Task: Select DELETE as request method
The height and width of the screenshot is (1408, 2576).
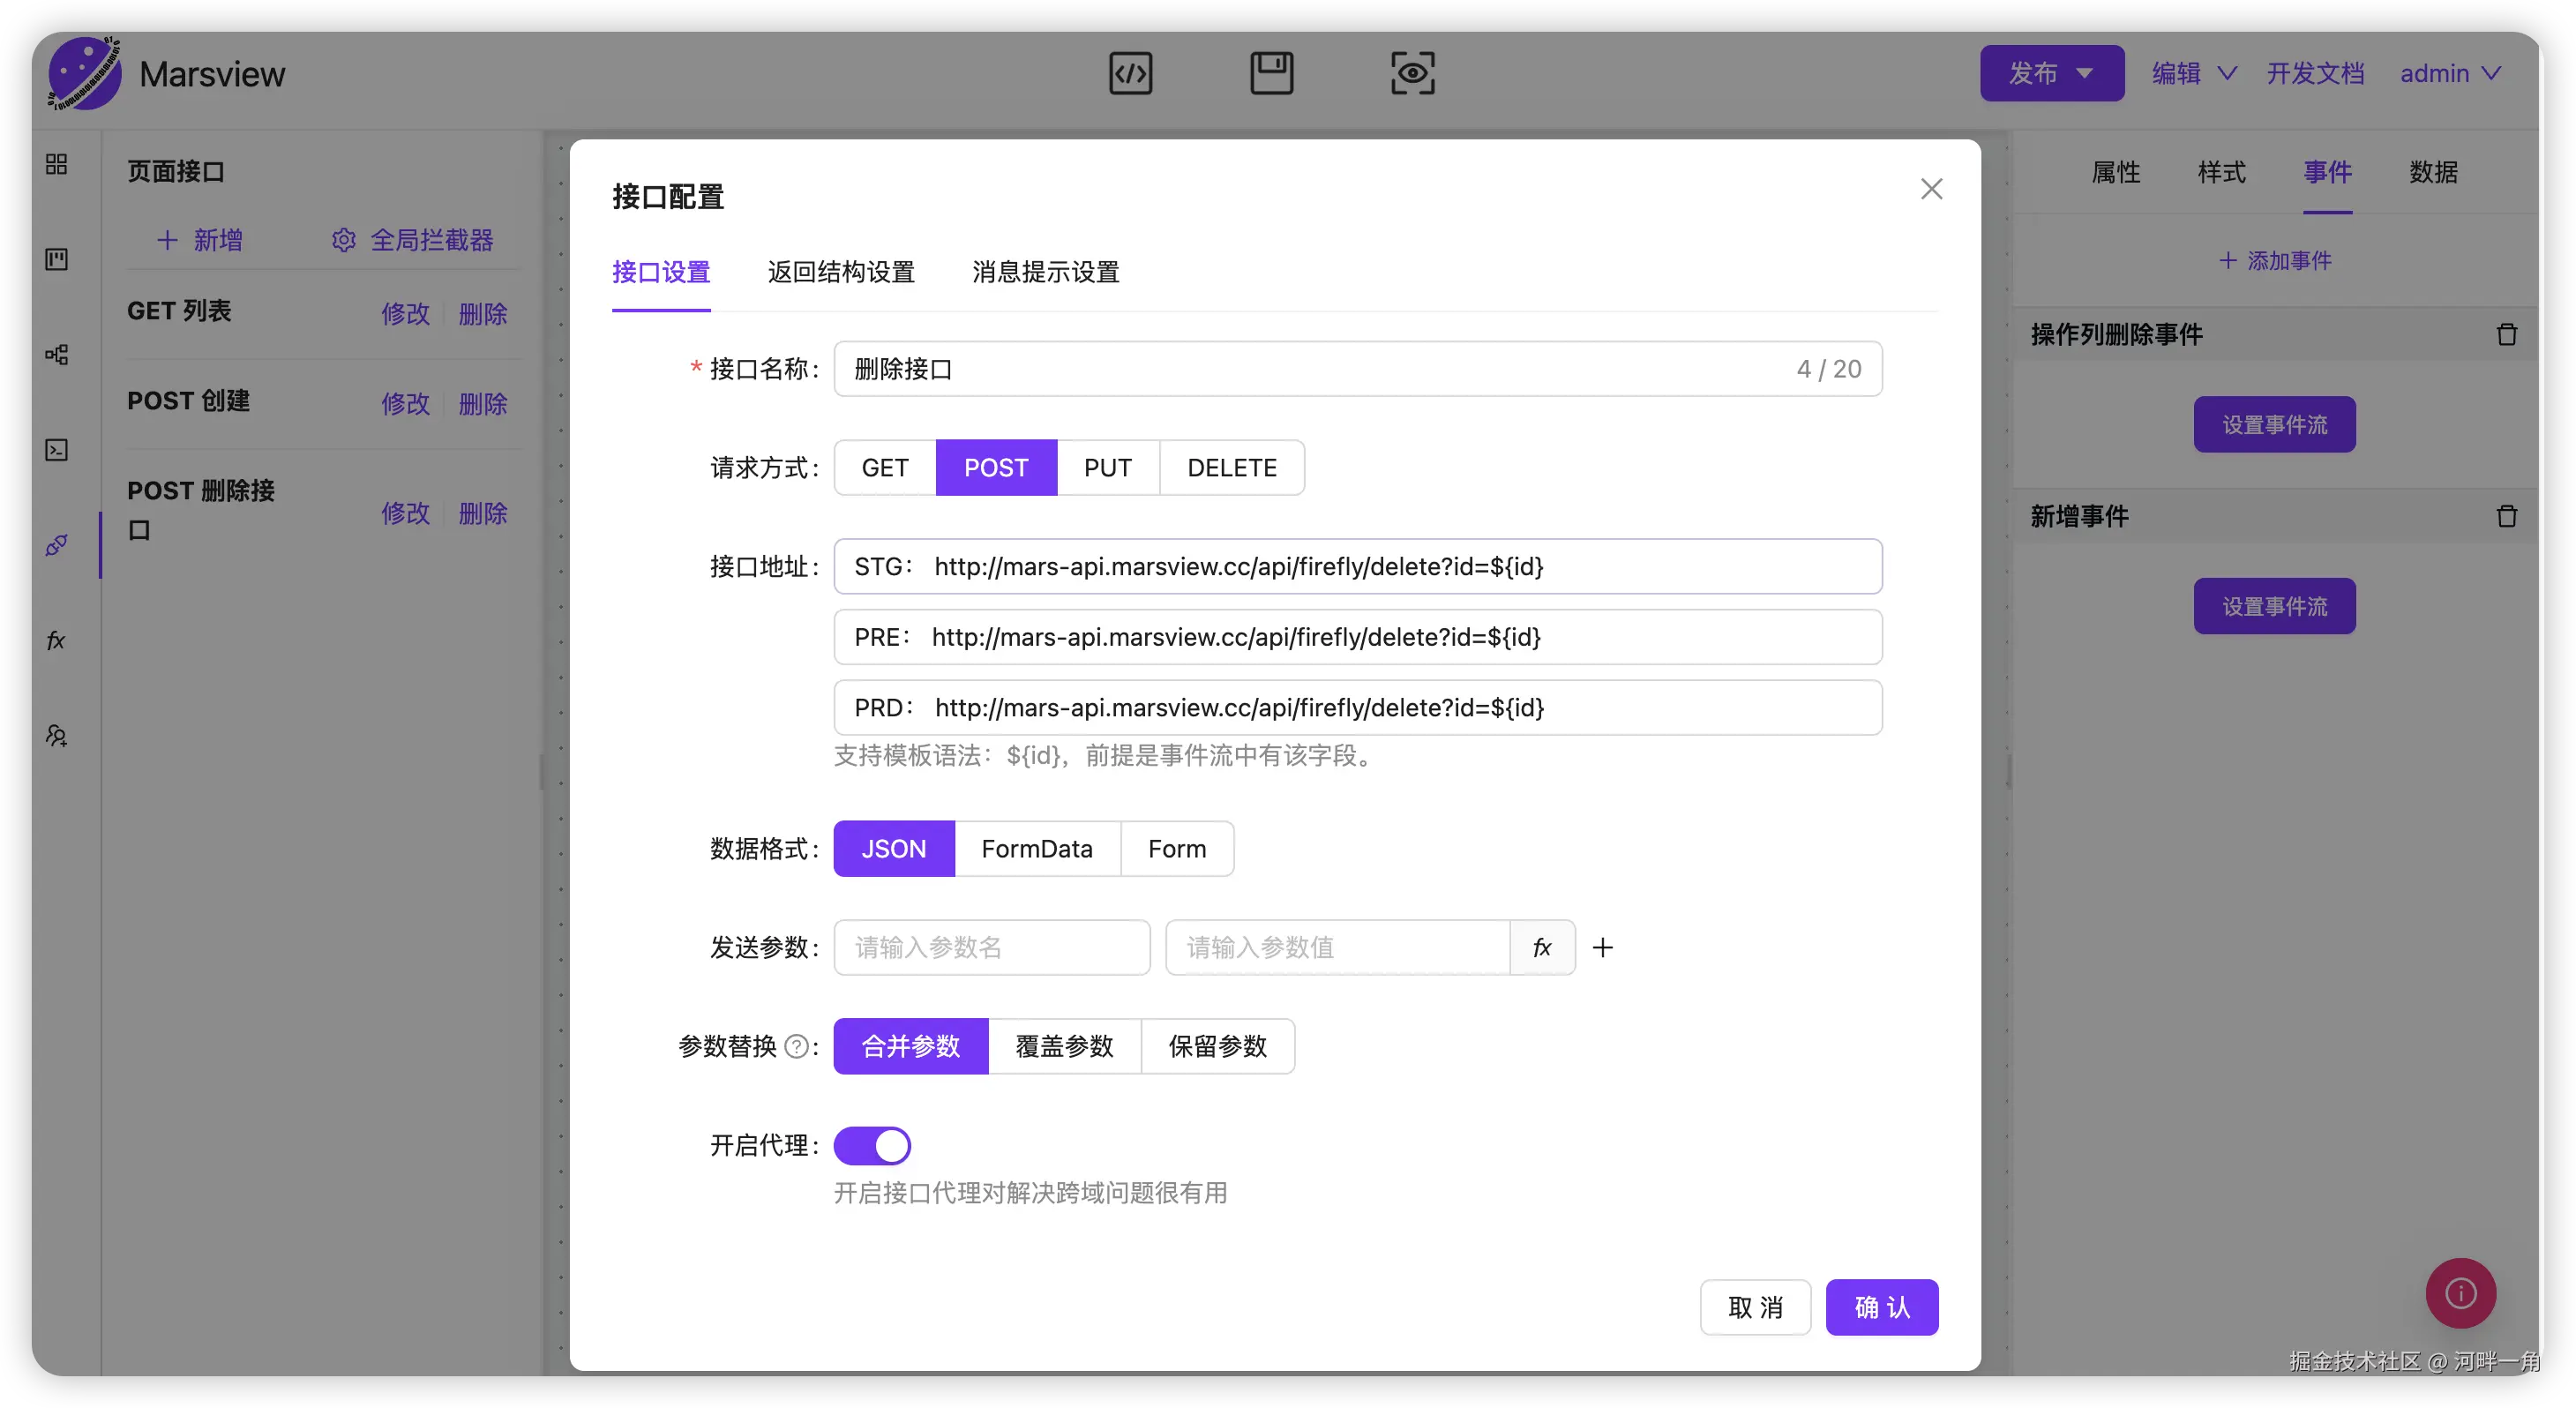Action: coord(1231,468)
